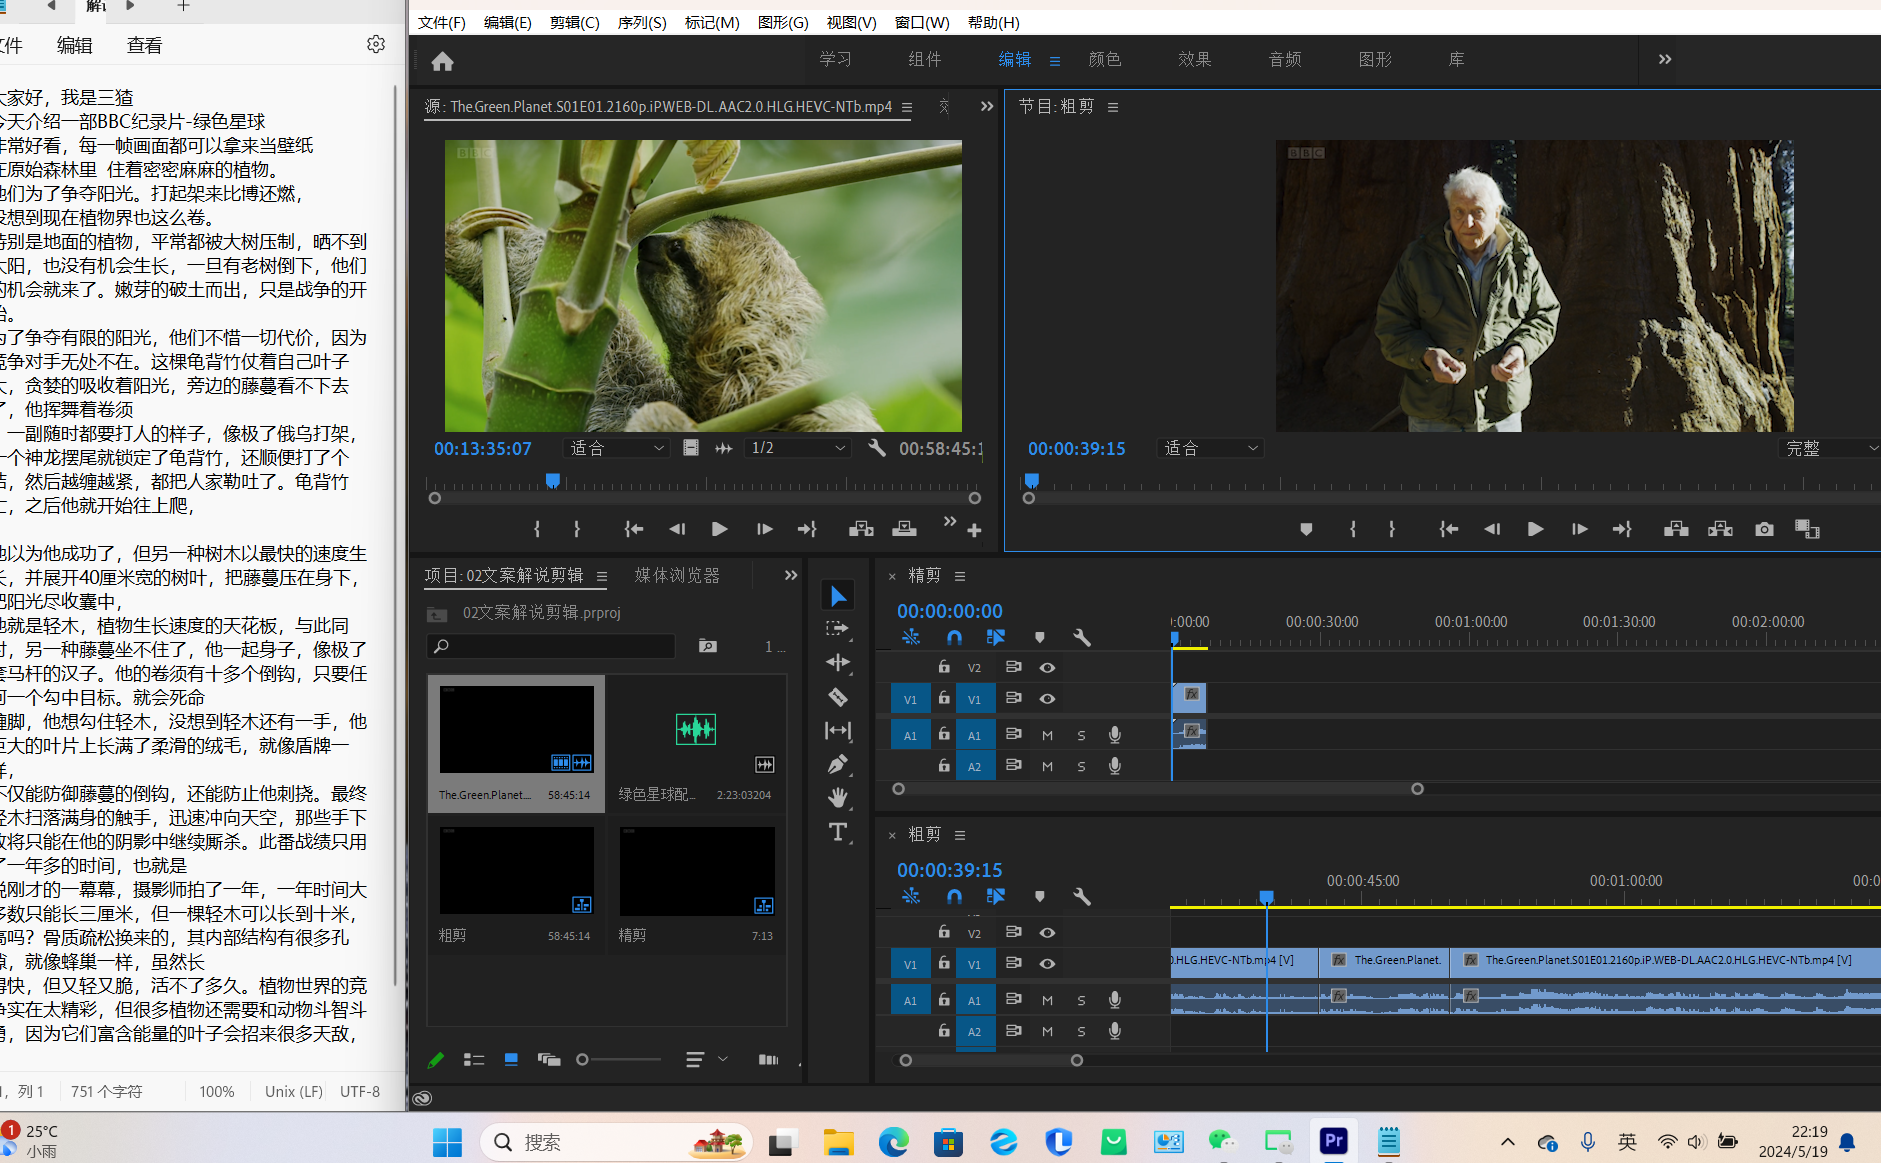1881x1163 pixels.
Task: Select the Ripple Edit tool
Action: pyautogui.click(x=838, y=662)
